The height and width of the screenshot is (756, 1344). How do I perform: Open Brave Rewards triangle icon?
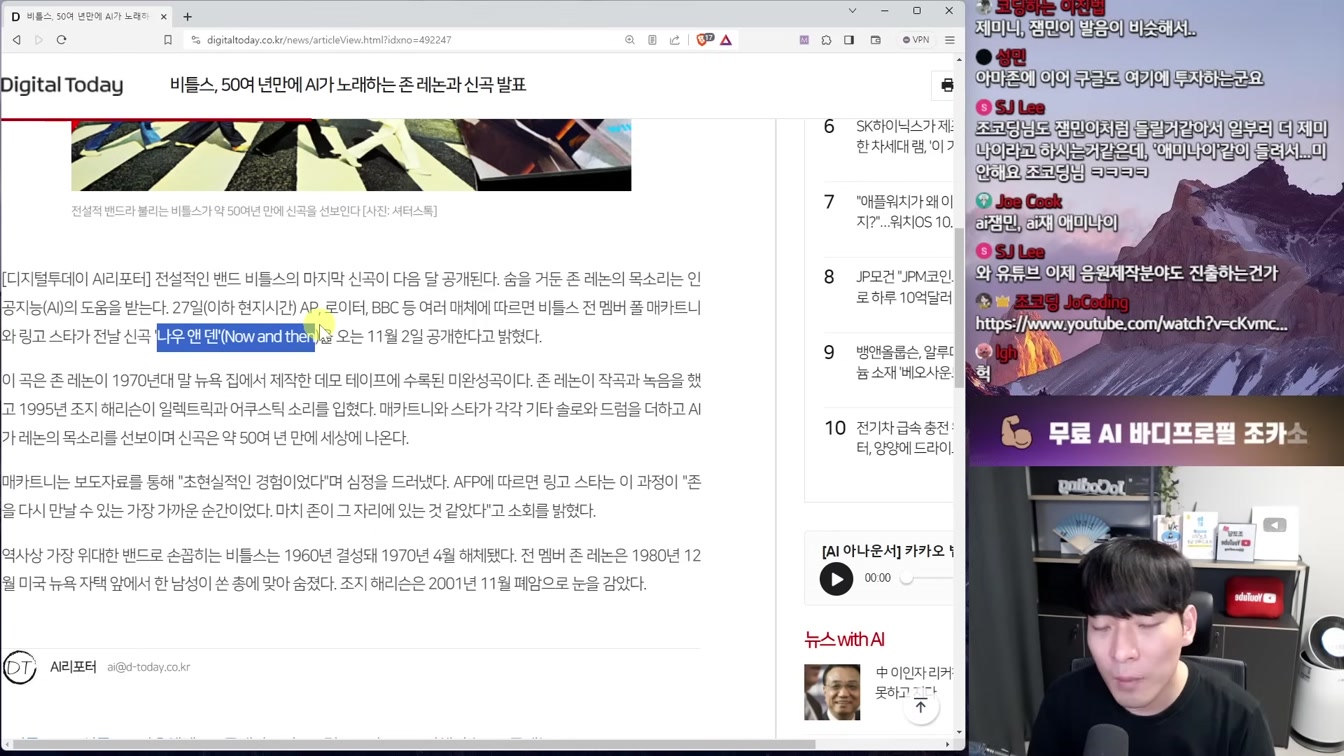pos(726,40)
